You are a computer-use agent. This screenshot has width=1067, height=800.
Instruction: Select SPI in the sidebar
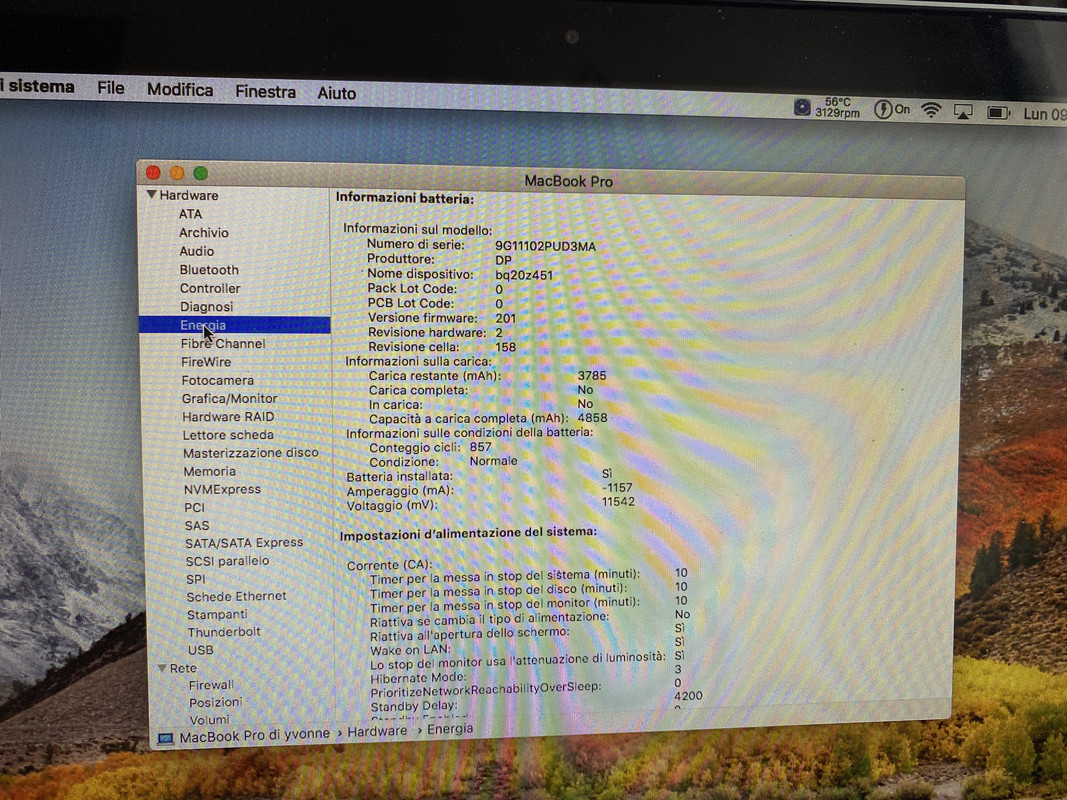[x=195, y=579]
